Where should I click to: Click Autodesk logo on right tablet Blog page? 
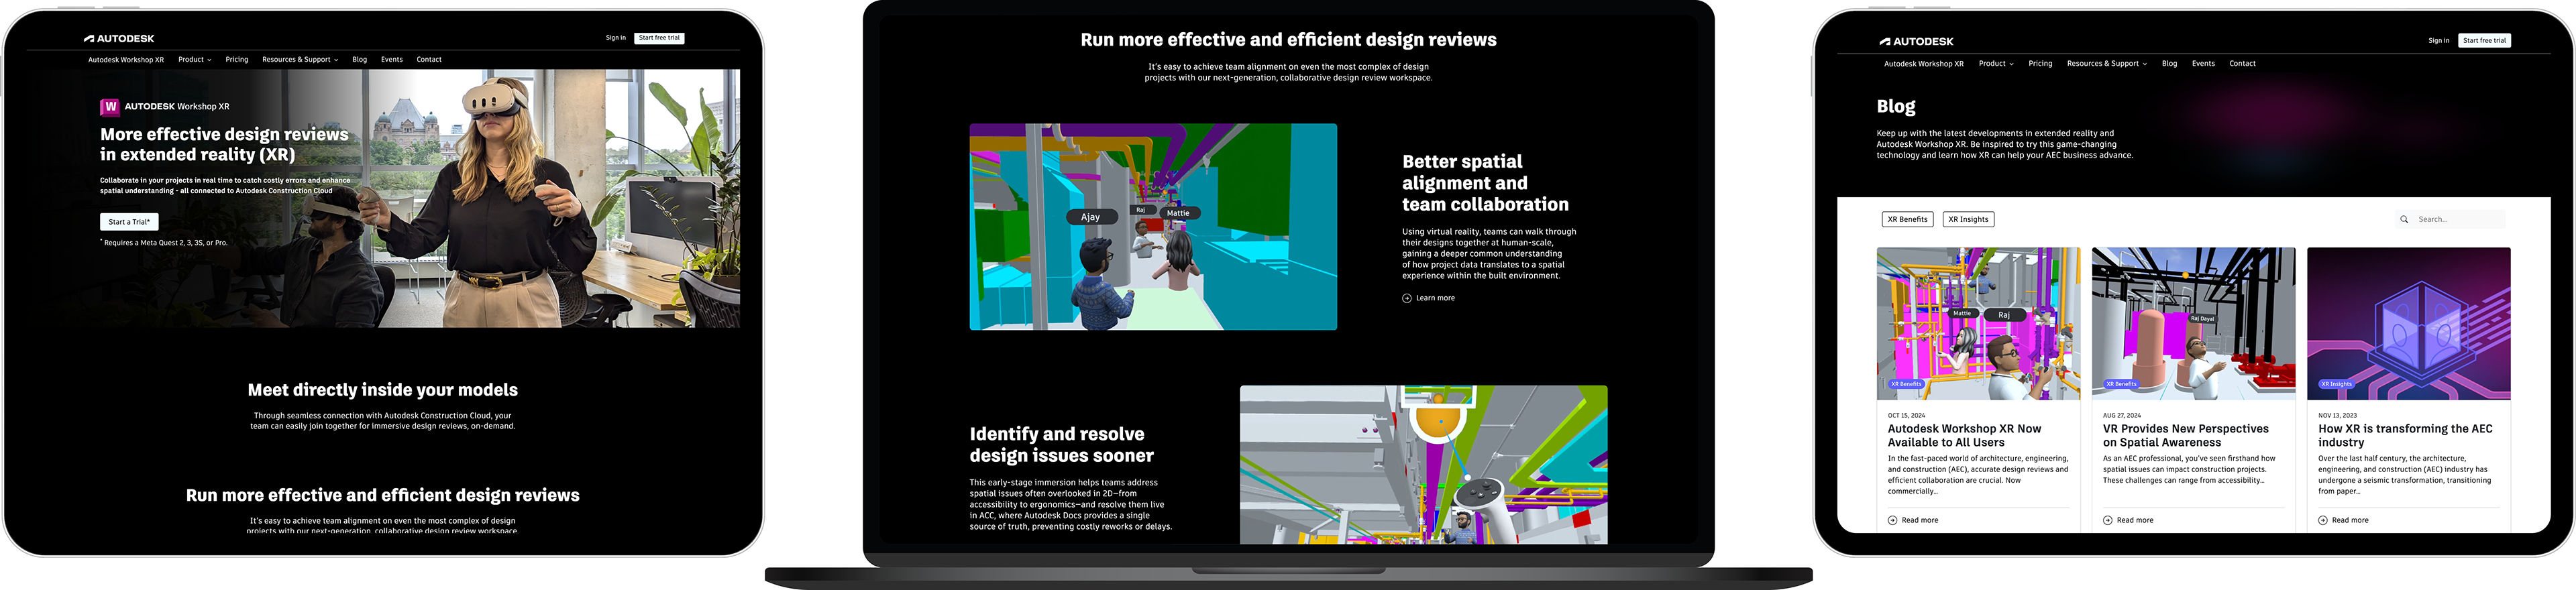tap(1916, 41)
